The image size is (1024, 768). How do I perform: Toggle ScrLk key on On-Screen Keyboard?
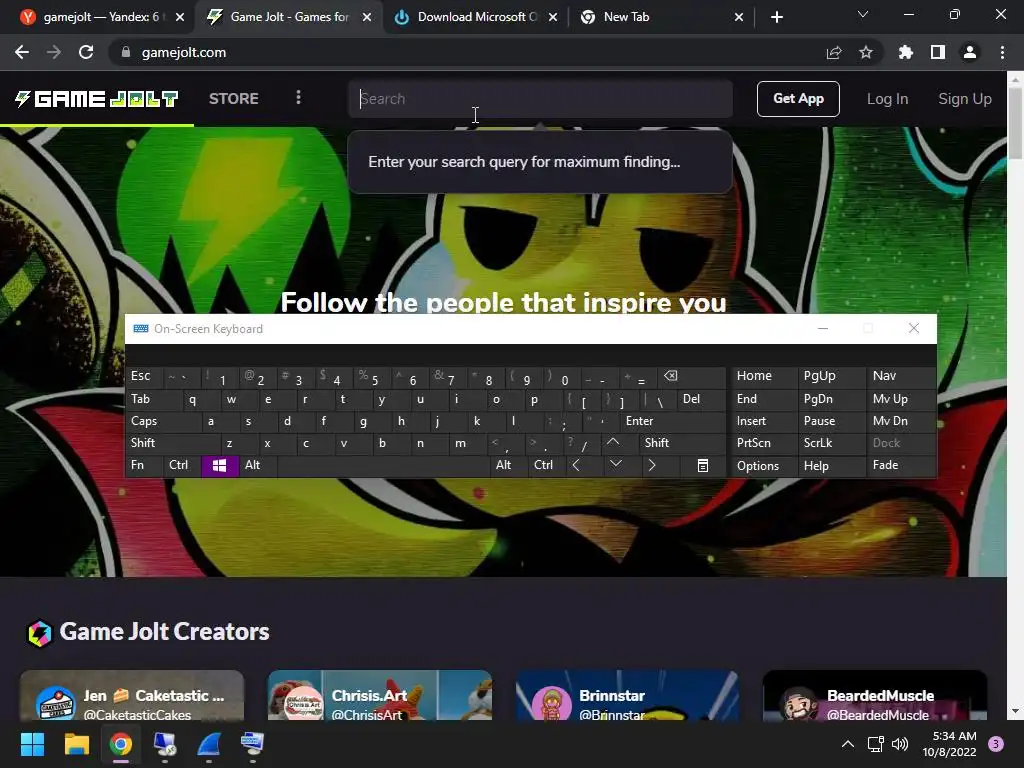tap(831, 443)
